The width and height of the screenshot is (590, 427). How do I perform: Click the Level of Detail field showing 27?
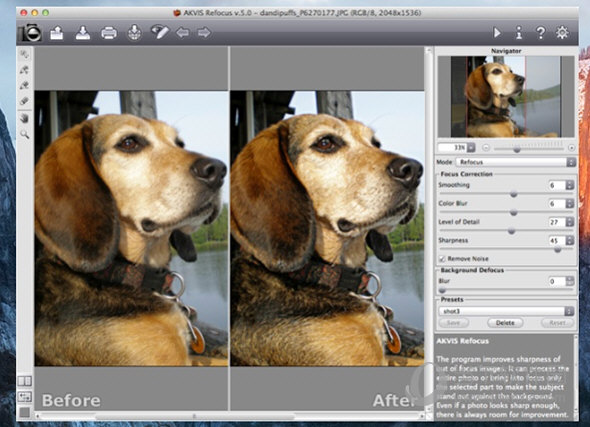coord(557,222)
